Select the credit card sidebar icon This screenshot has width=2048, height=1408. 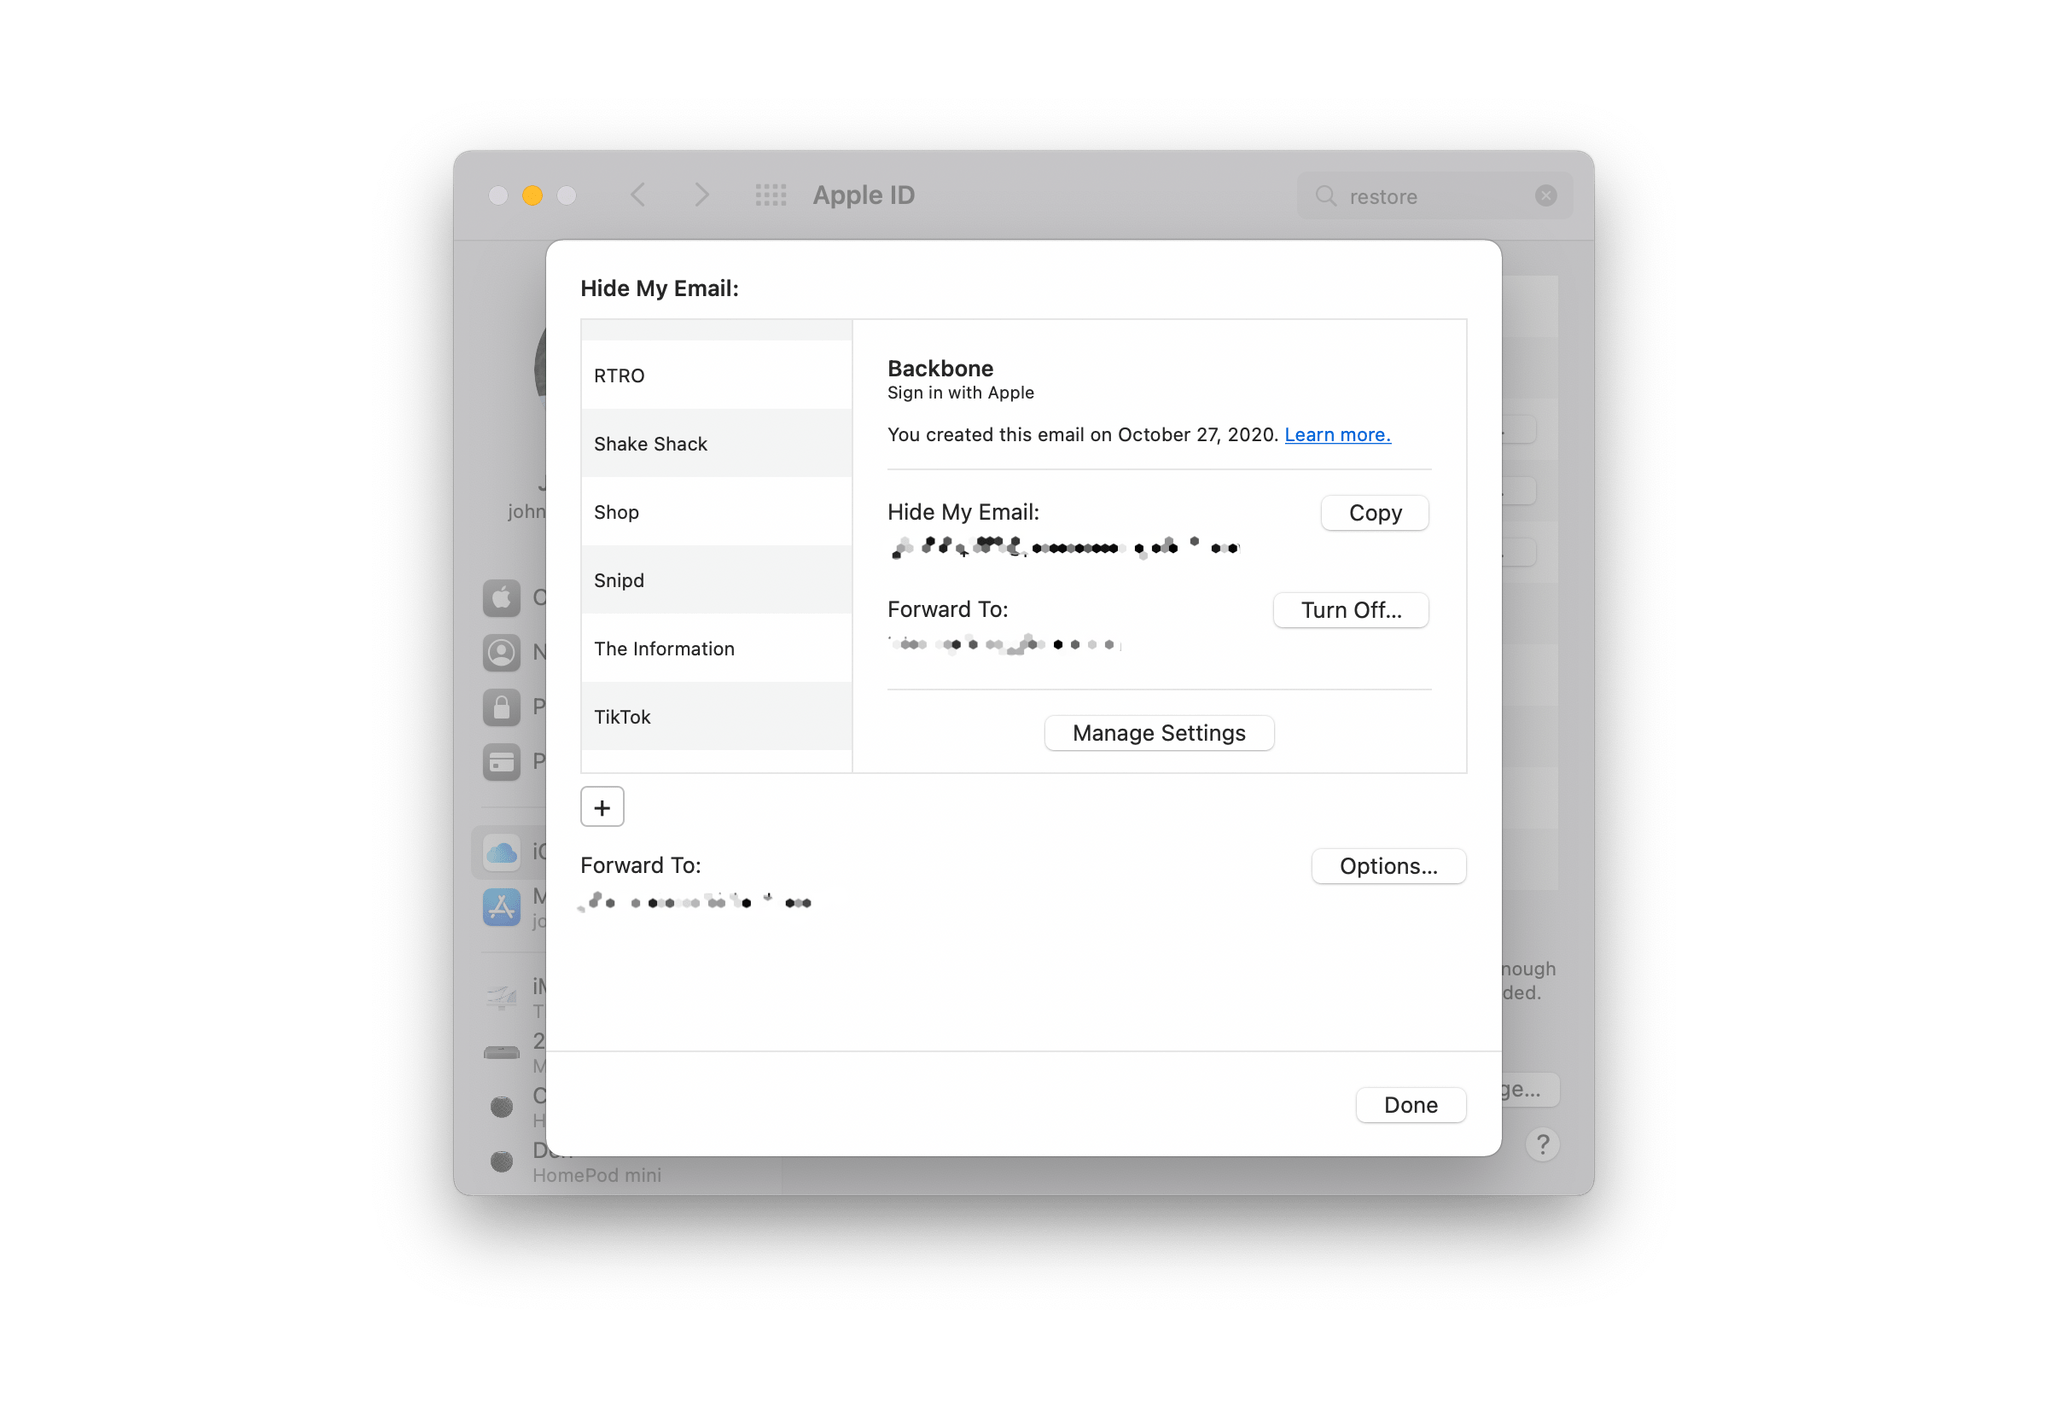[x=502, y=762]
